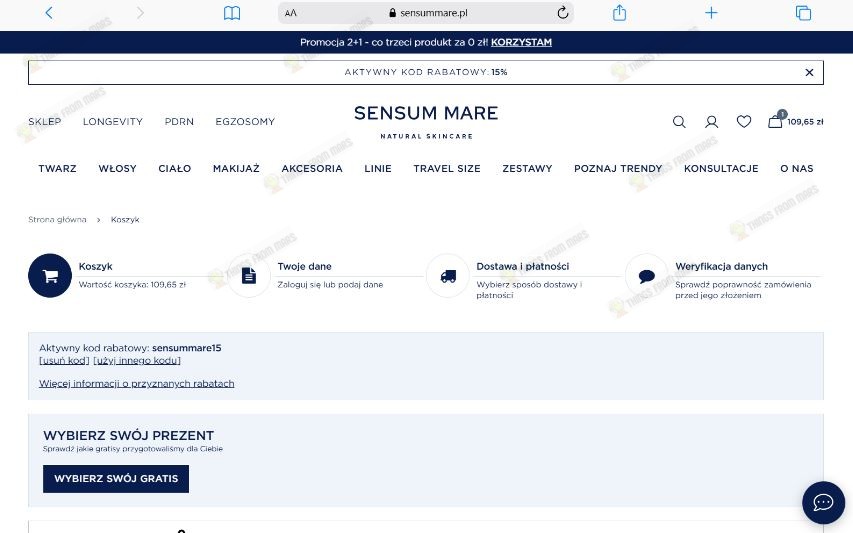The width and height of the screenshot is (853, 533).
Task: Open the user account icon
Action: click(712, 122)
